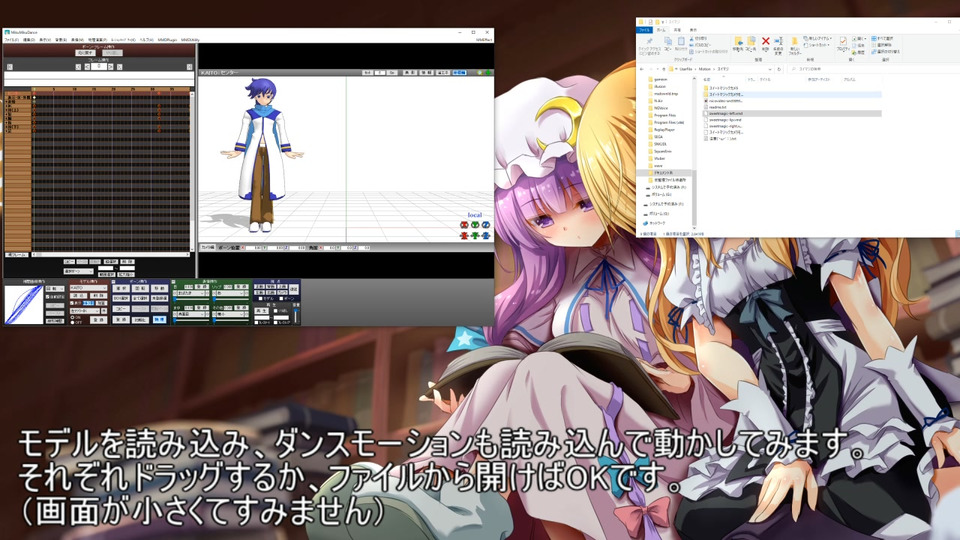Image resolution: width=960 pixels, height=540 pixels.
Task: Select the green Y-axis move icon in viewport
Action: (475, 236)
